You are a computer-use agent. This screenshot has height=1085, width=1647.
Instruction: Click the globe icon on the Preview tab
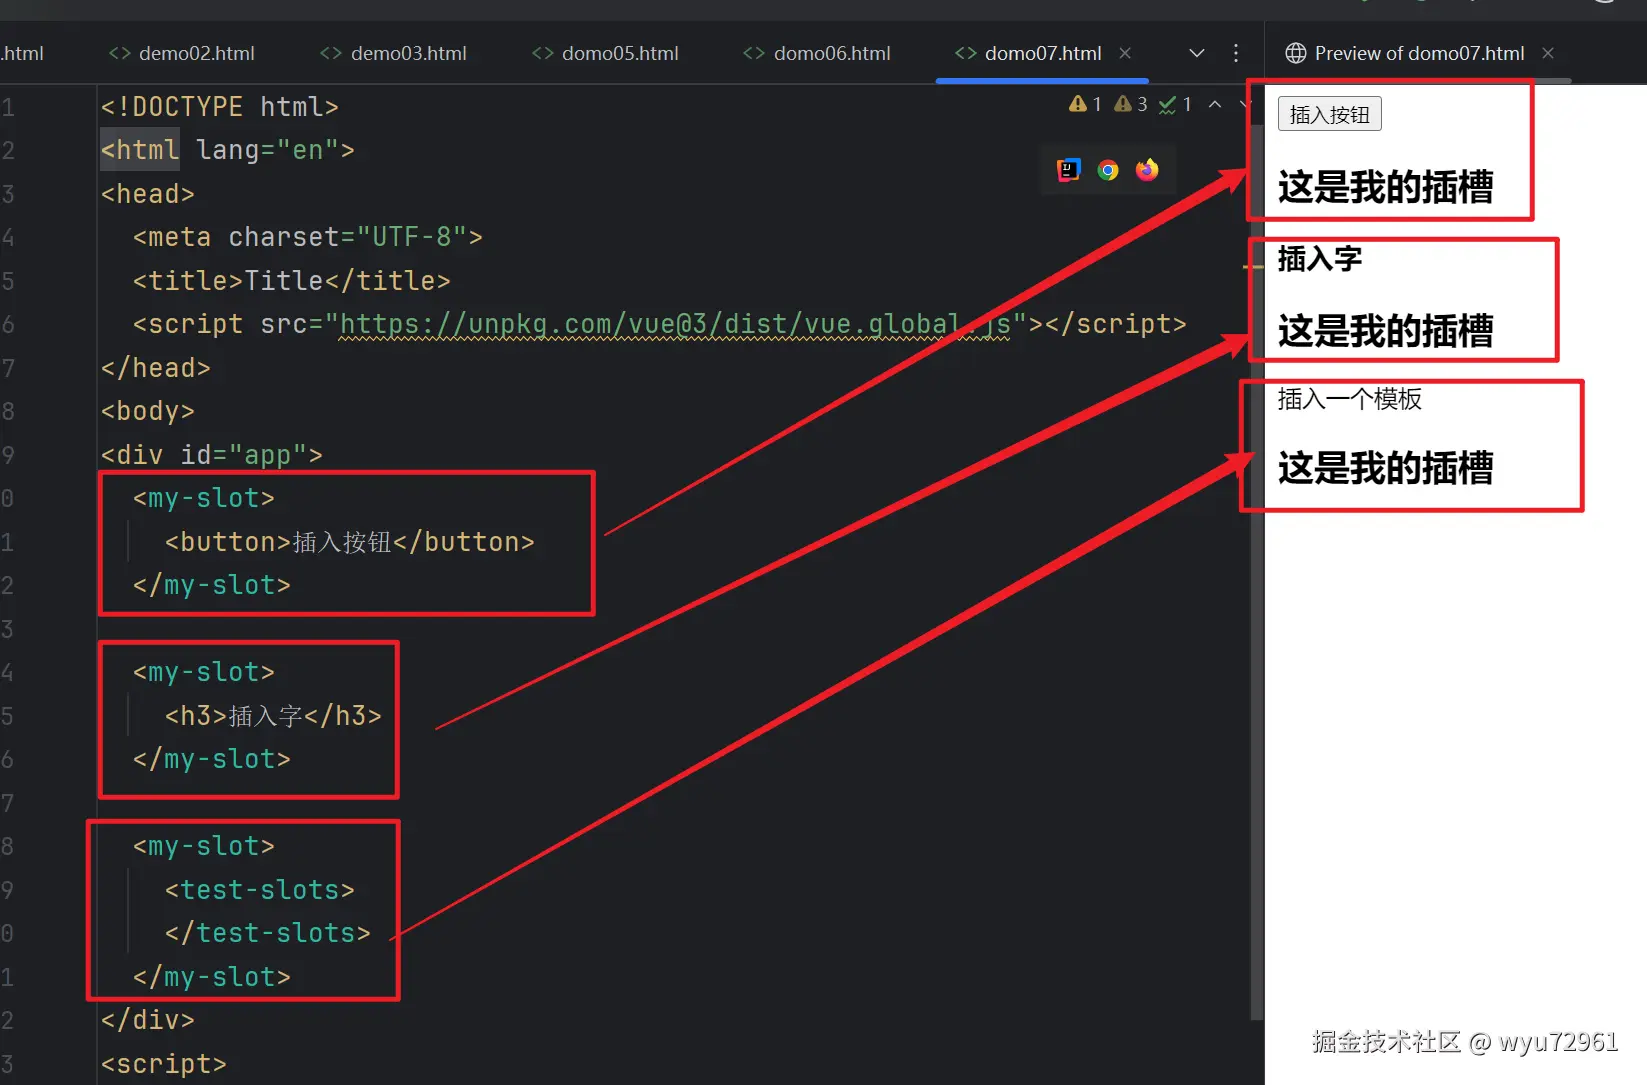(1296, 53)
